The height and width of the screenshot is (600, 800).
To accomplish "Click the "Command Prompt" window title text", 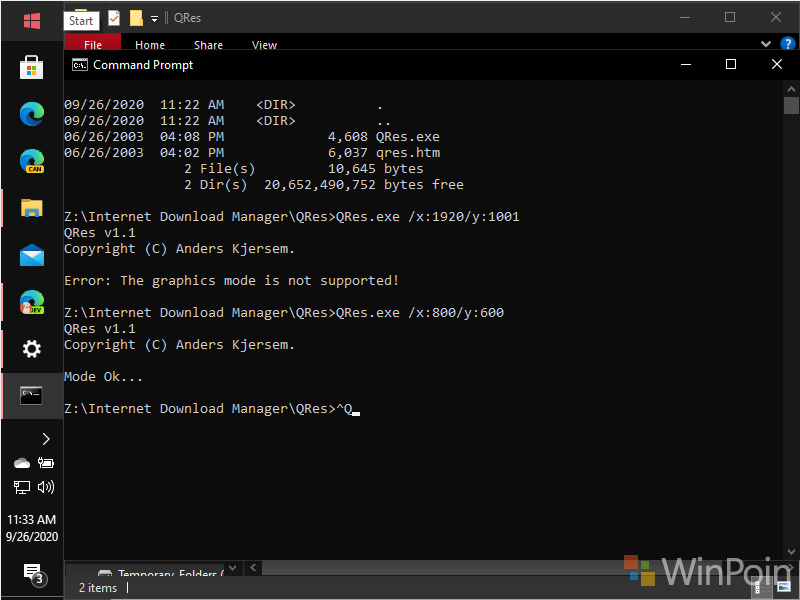I will click(143, 65).
